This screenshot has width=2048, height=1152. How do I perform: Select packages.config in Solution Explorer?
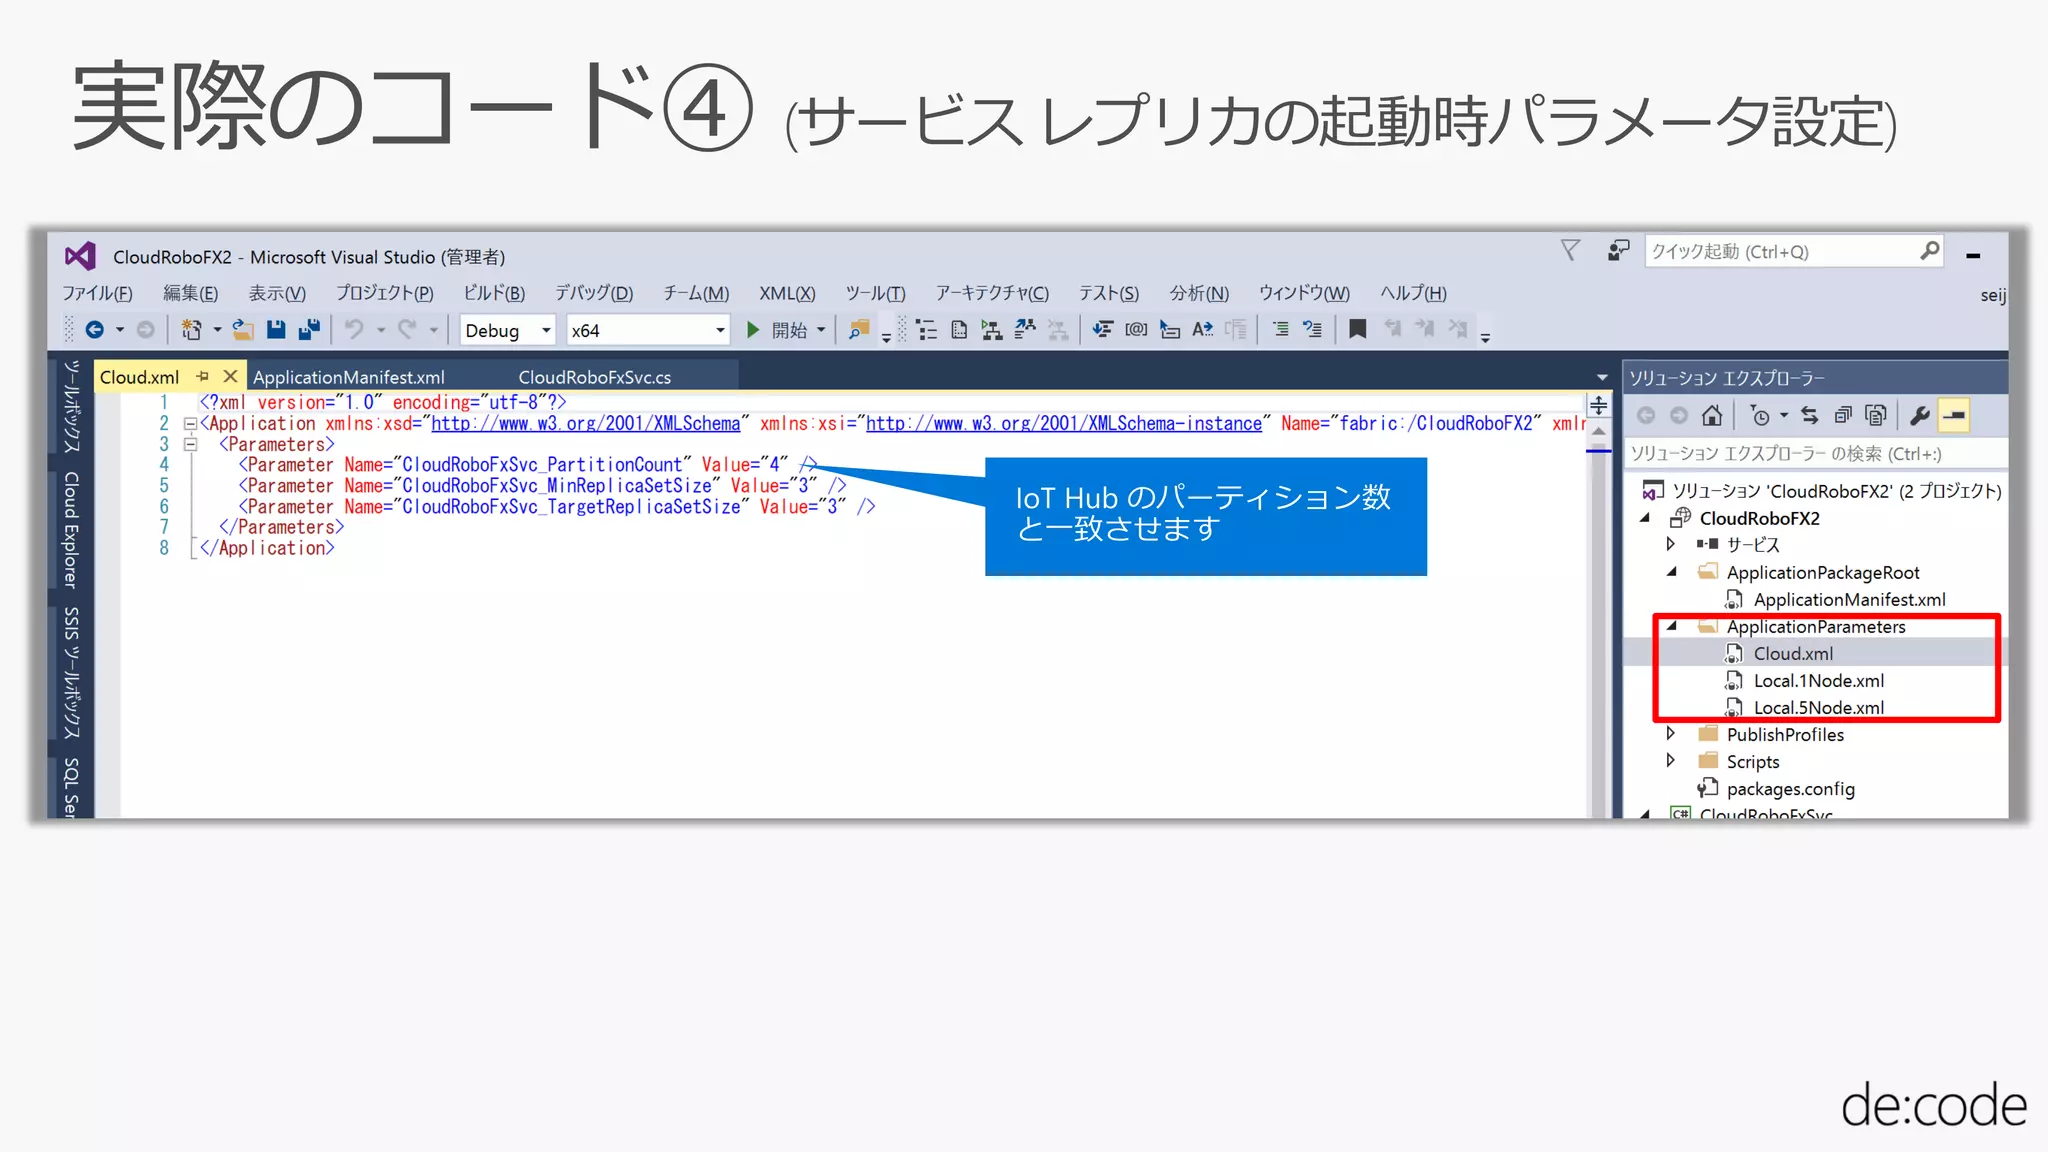pos(1790,788)
